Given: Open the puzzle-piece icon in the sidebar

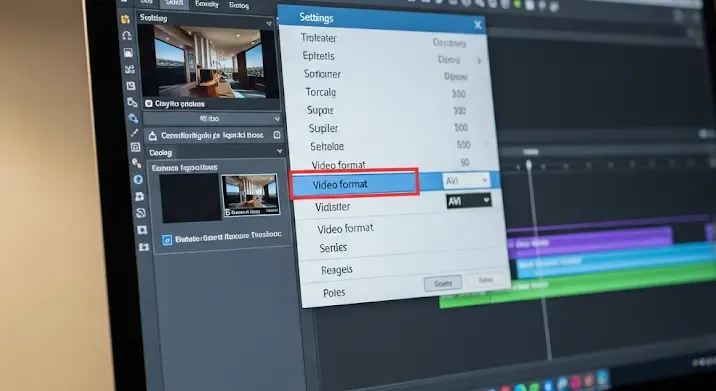Looking at the screenshot, I should [139, 196].
